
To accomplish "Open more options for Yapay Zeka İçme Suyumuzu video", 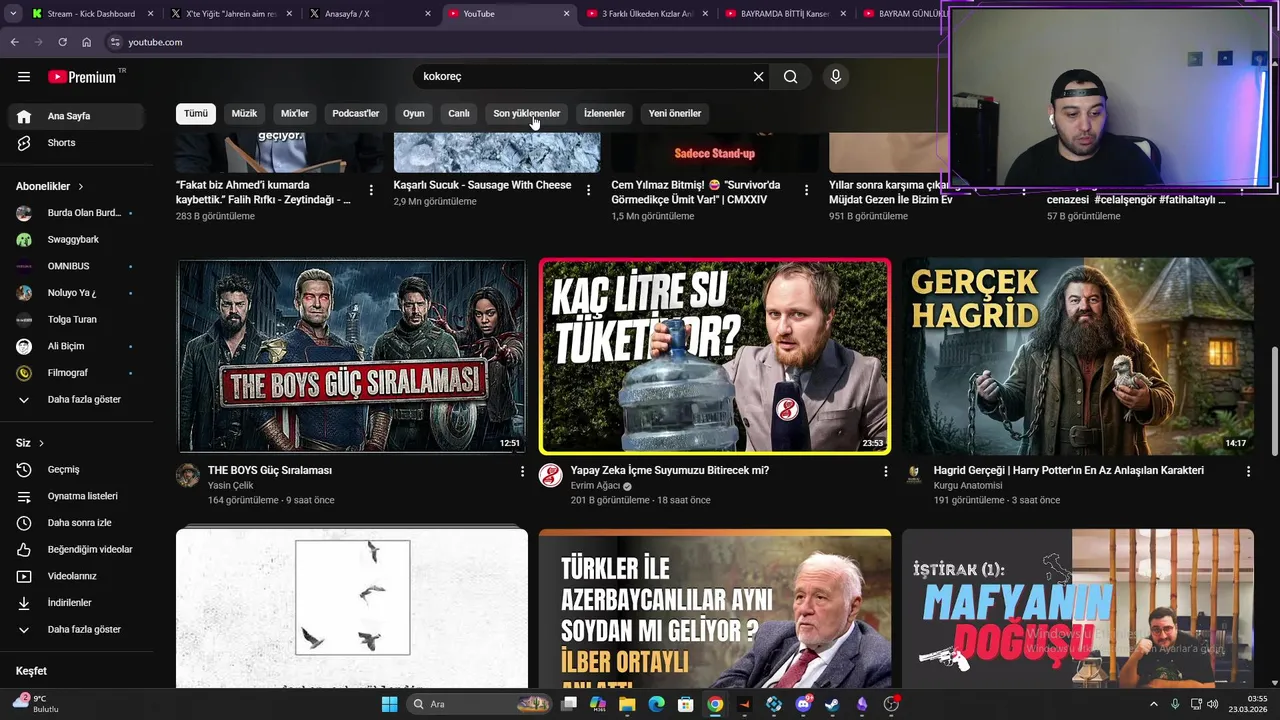I will point(885,471).
